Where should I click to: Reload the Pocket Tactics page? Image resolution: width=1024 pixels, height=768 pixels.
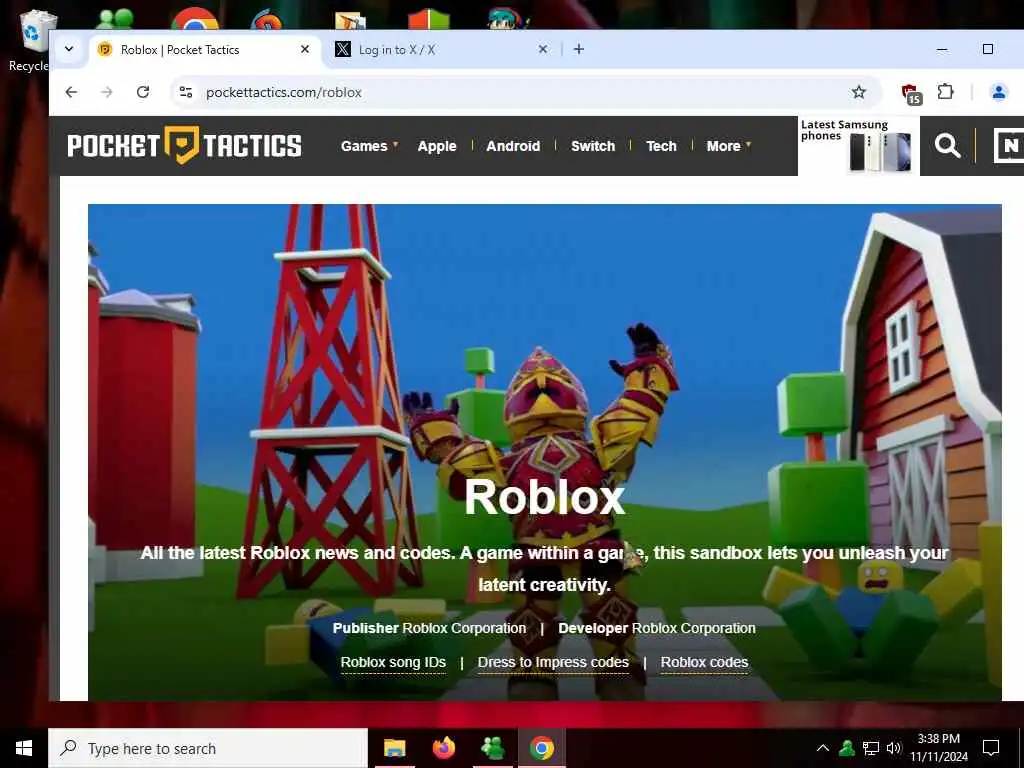143,92
